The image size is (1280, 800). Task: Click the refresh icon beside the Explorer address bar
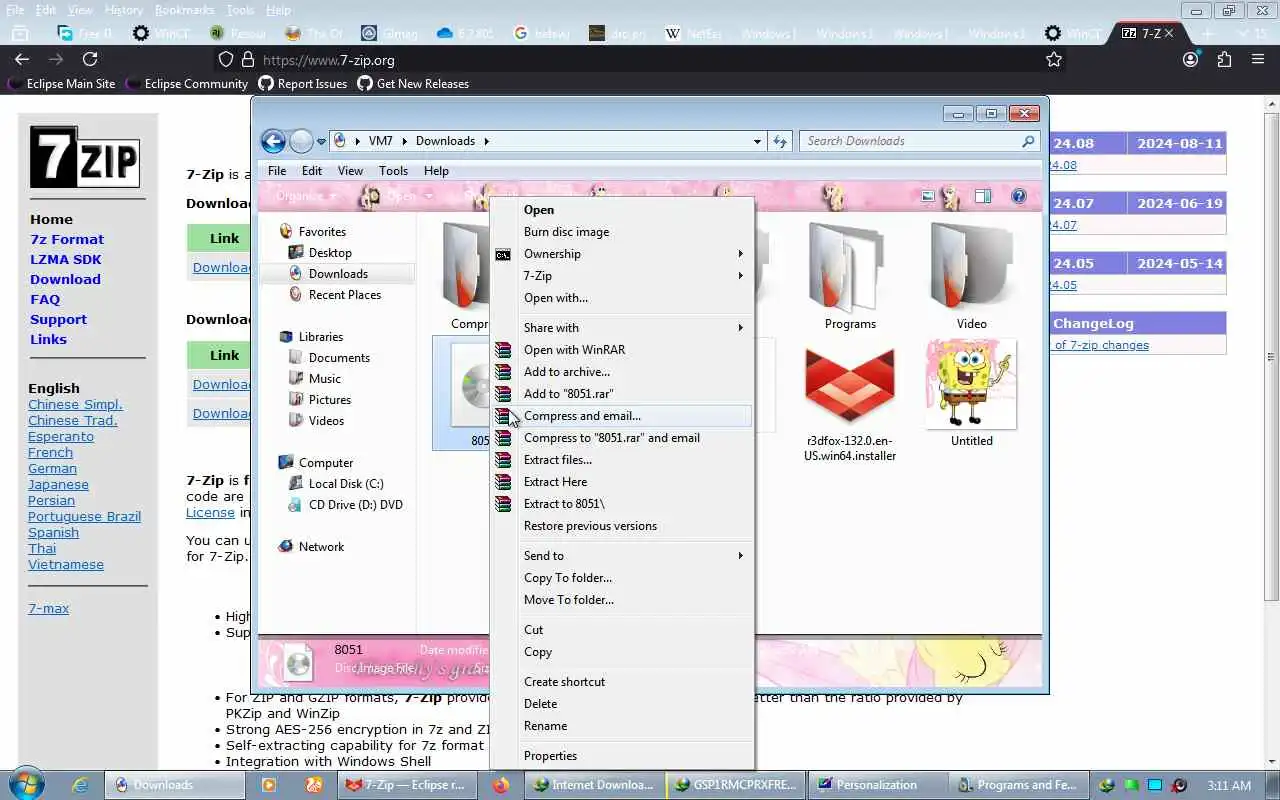(780, 141)
